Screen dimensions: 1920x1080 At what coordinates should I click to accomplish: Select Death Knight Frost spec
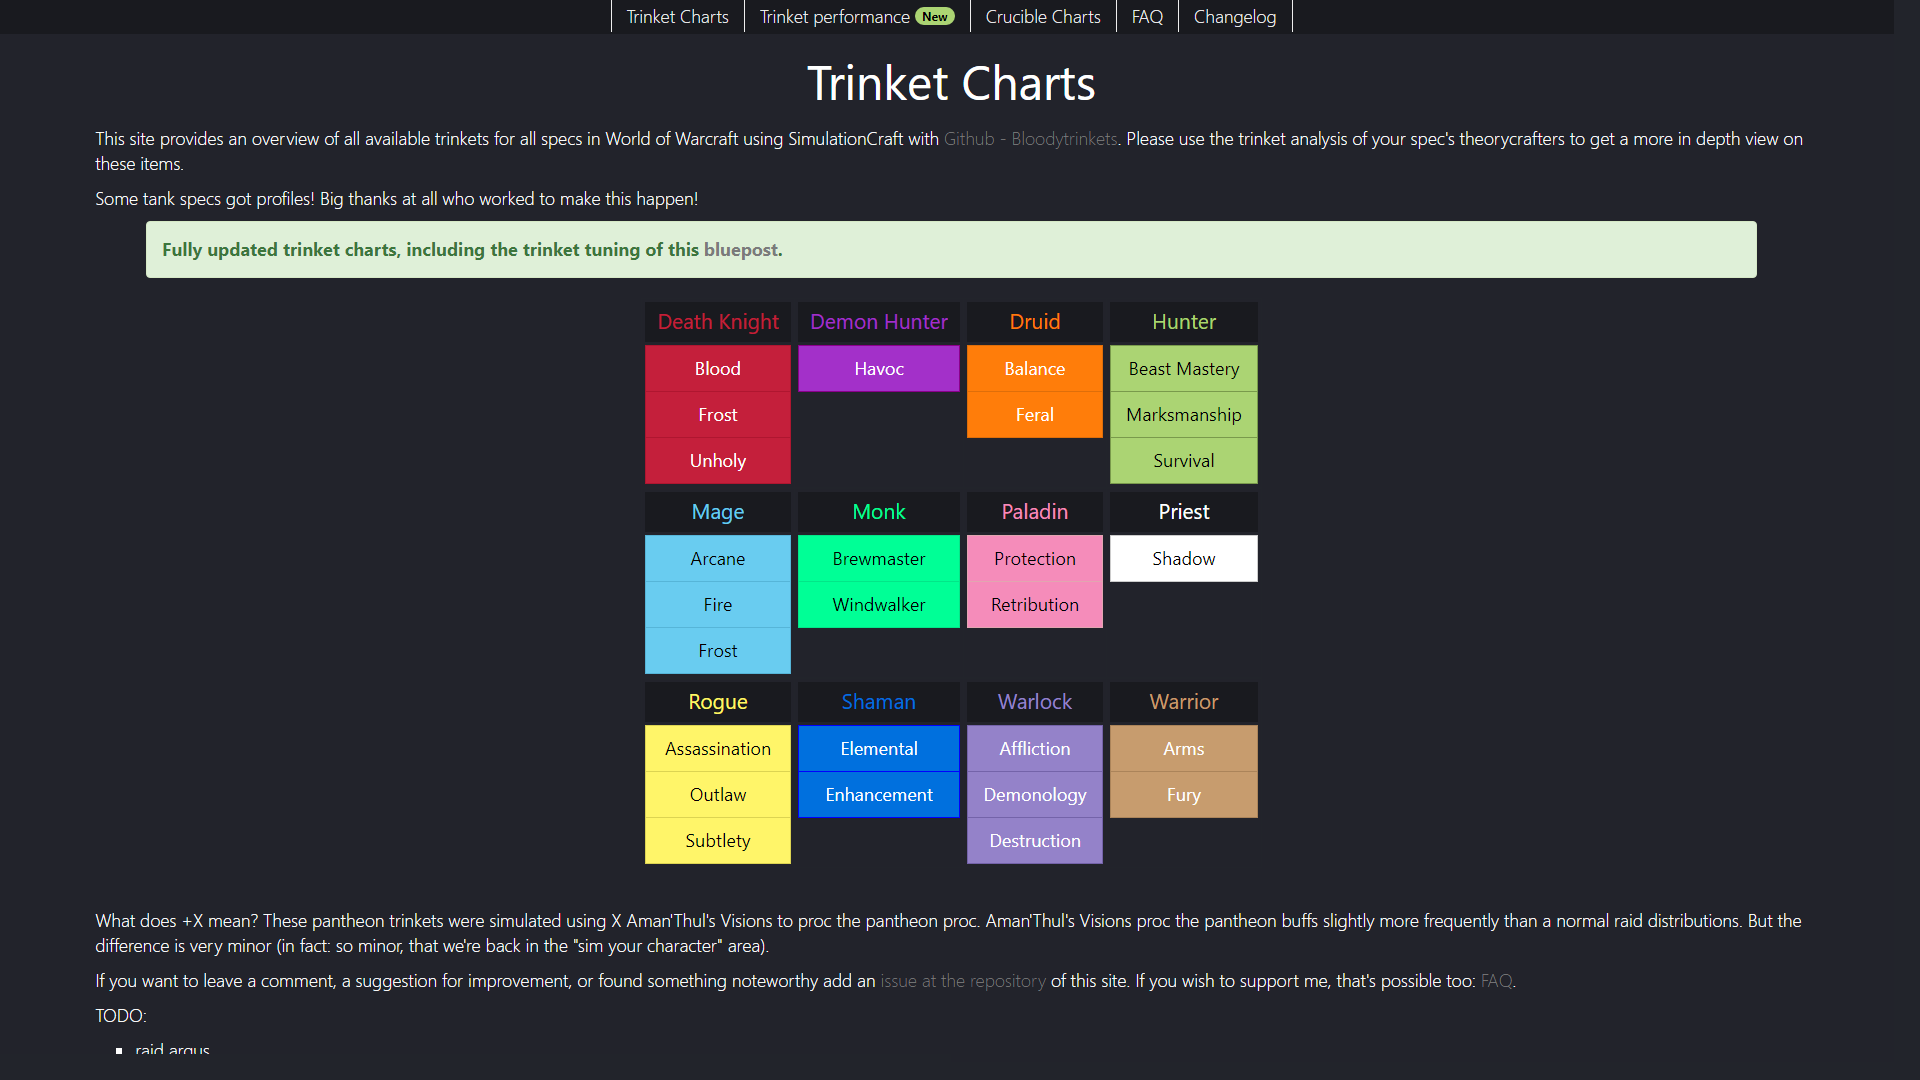pyautogui.click(x=718, y=415)
